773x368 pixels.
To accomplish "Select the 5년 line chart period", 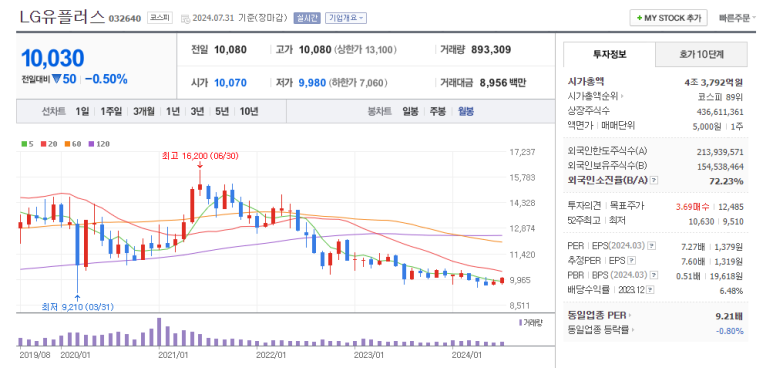I will [222, 111].
